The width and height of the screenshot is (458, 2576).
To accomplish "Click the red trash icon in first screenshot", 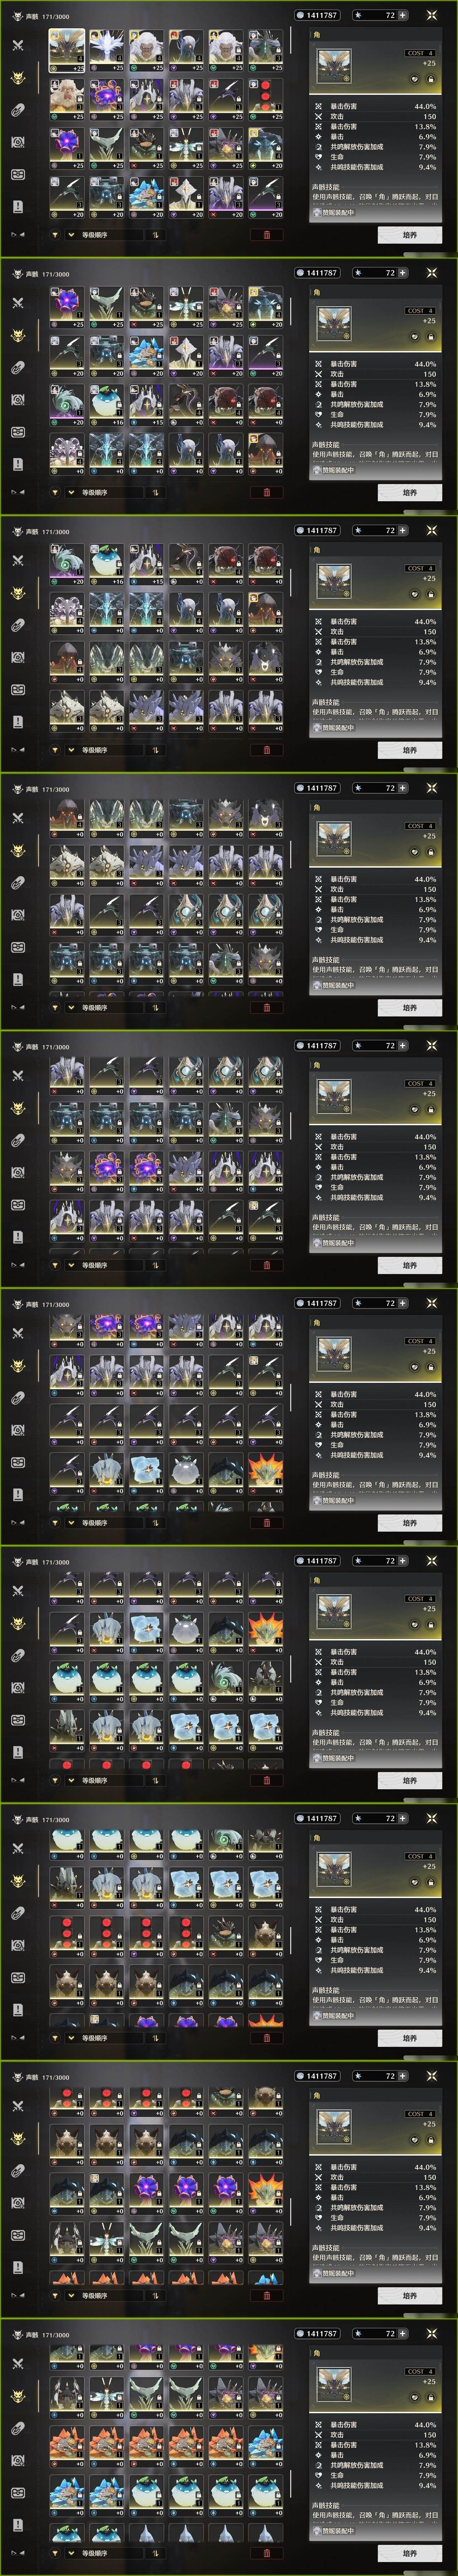I will [266, 235].
